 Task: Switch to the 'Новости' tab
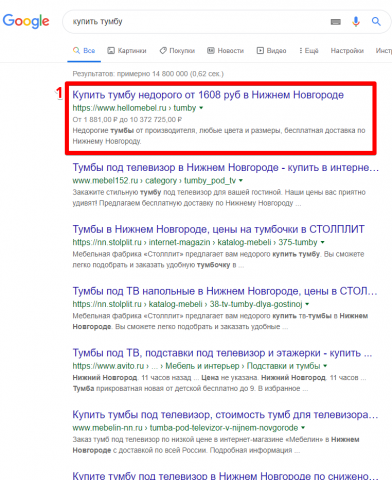226,51
